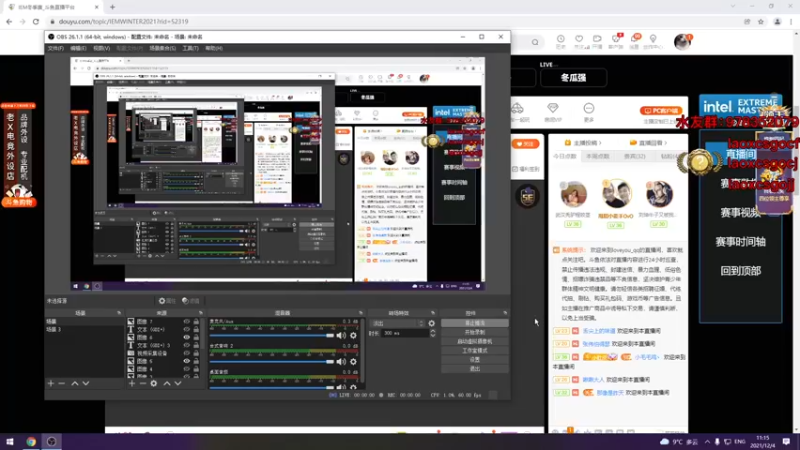
Task: Toggle lock for 图像 4 source
Action: coord(196,369)
